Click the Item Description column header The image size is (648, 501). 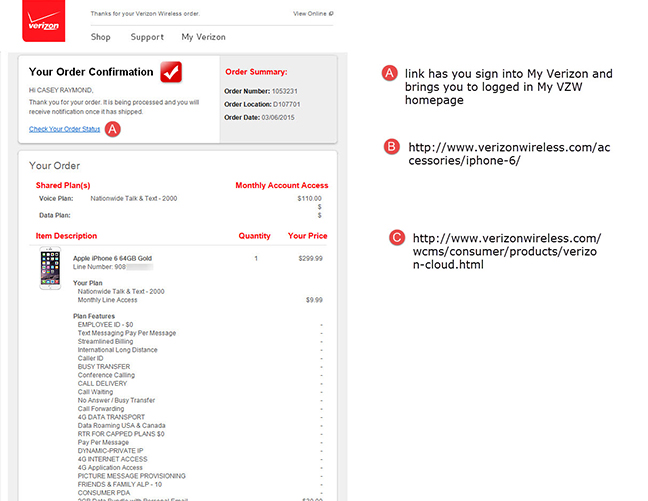coord(66,236)
